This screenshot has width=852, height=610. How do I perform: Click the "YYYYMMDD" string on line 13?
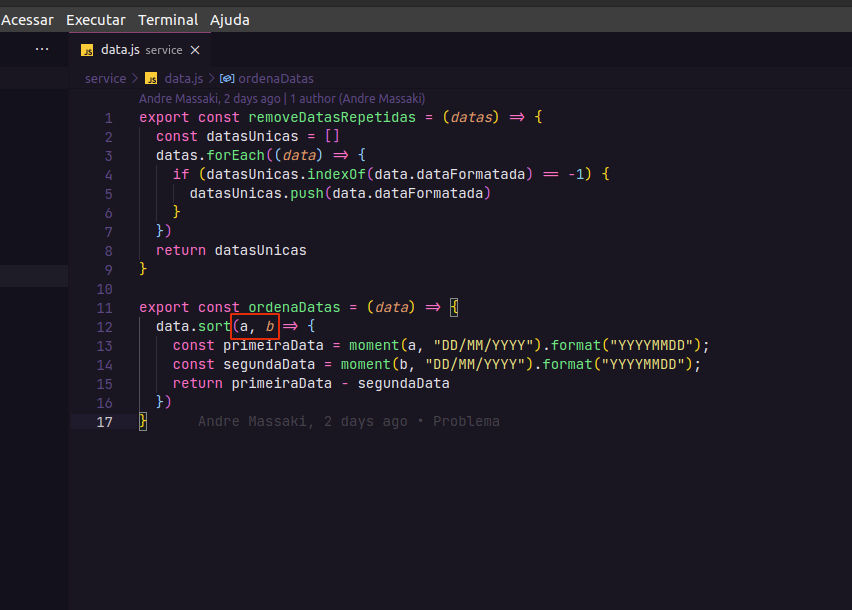[651, 345]
